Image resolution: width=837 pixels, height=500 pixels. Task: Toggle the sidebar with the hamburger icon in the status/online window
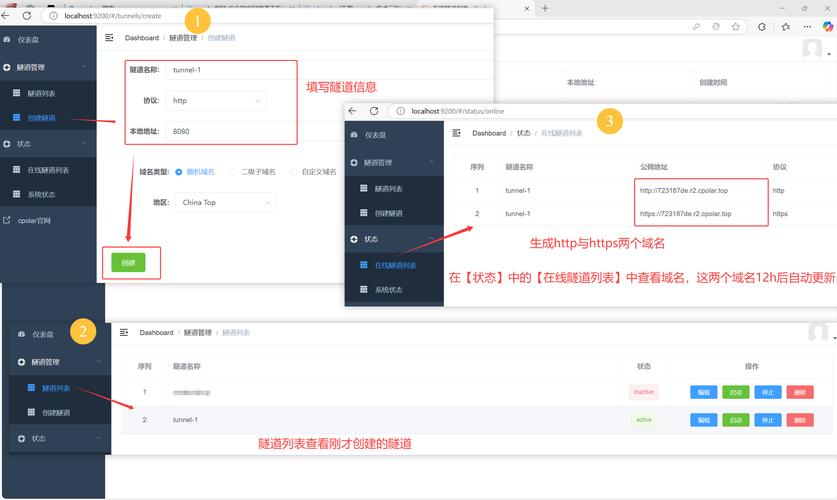pos(456,133)
